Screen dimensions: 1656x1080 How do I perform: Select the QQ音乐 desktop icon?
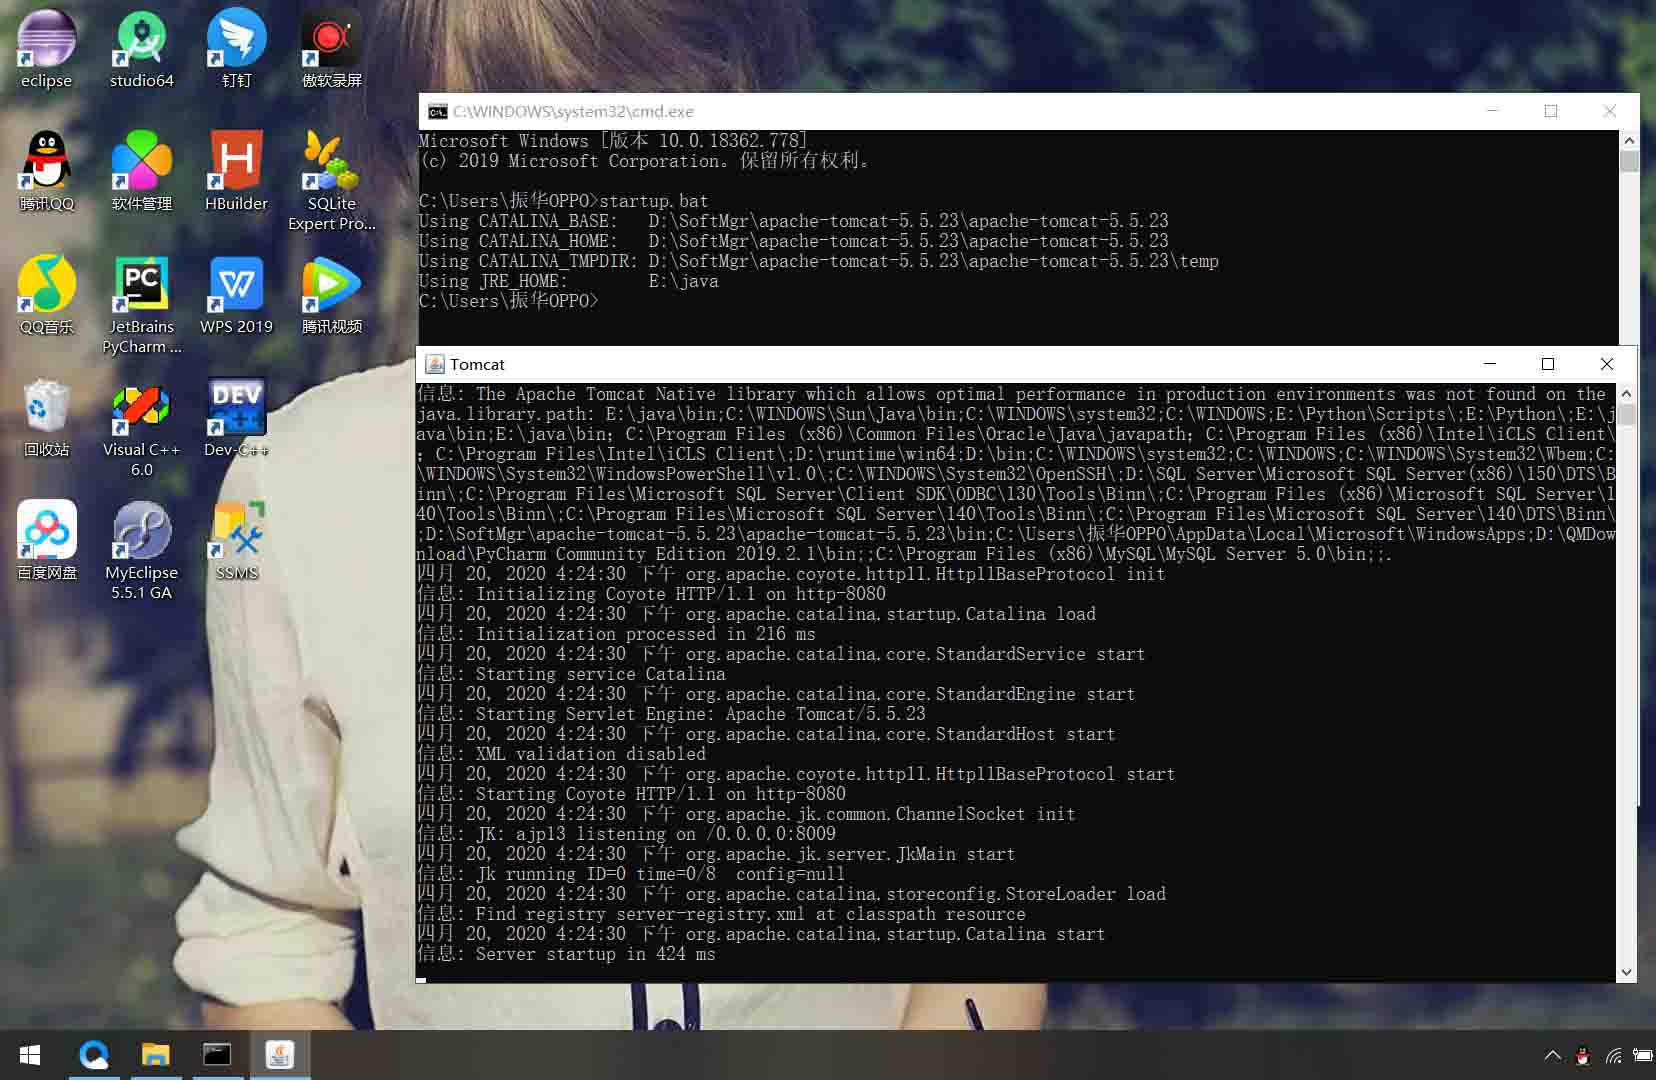46,294
